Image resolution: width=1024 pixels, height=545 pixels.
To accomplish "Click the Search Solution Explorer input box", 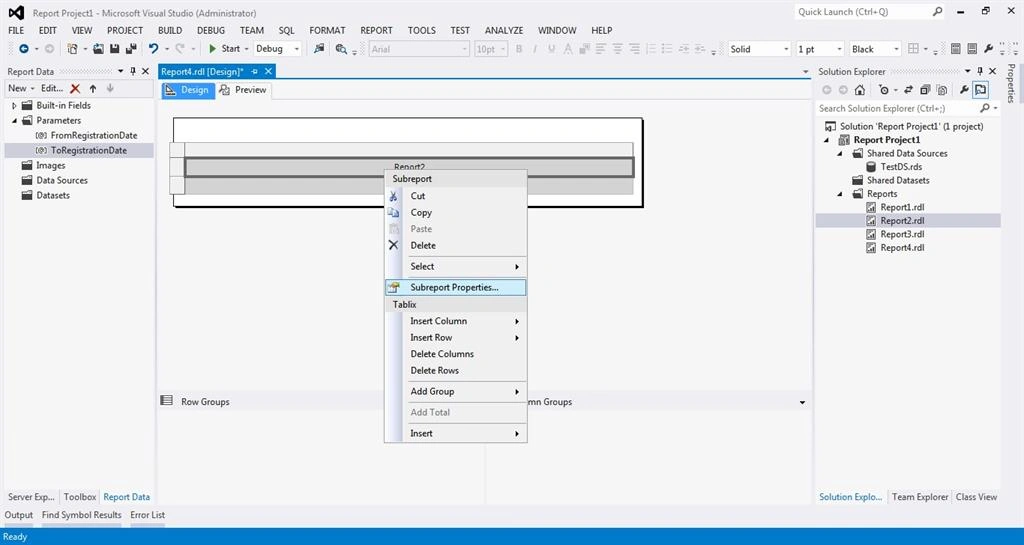I will click(x=898, y=108).
